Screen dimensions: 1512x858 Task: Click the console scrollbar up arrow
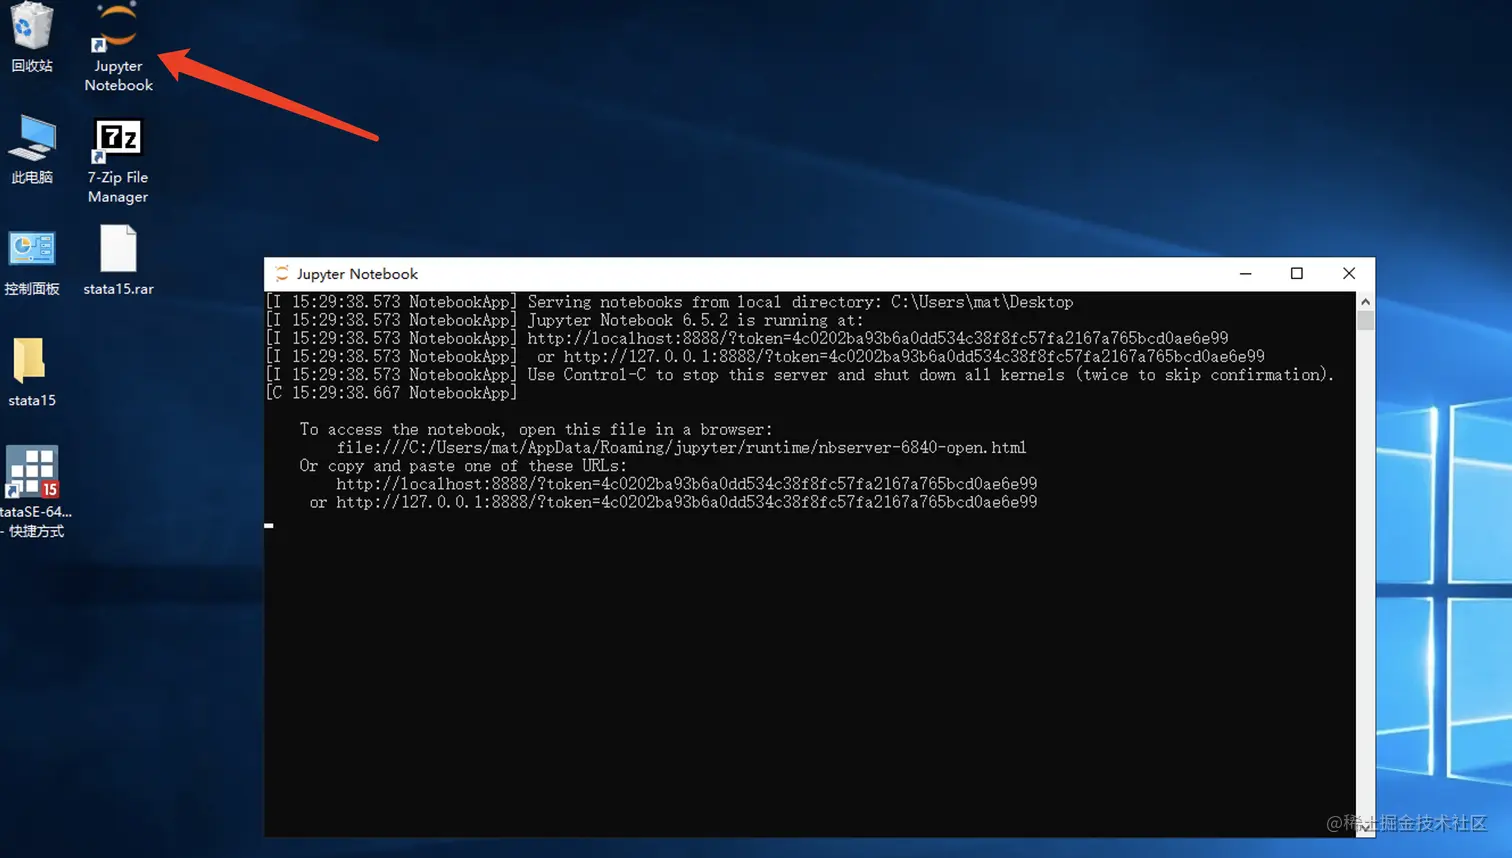click(1365, 301)
